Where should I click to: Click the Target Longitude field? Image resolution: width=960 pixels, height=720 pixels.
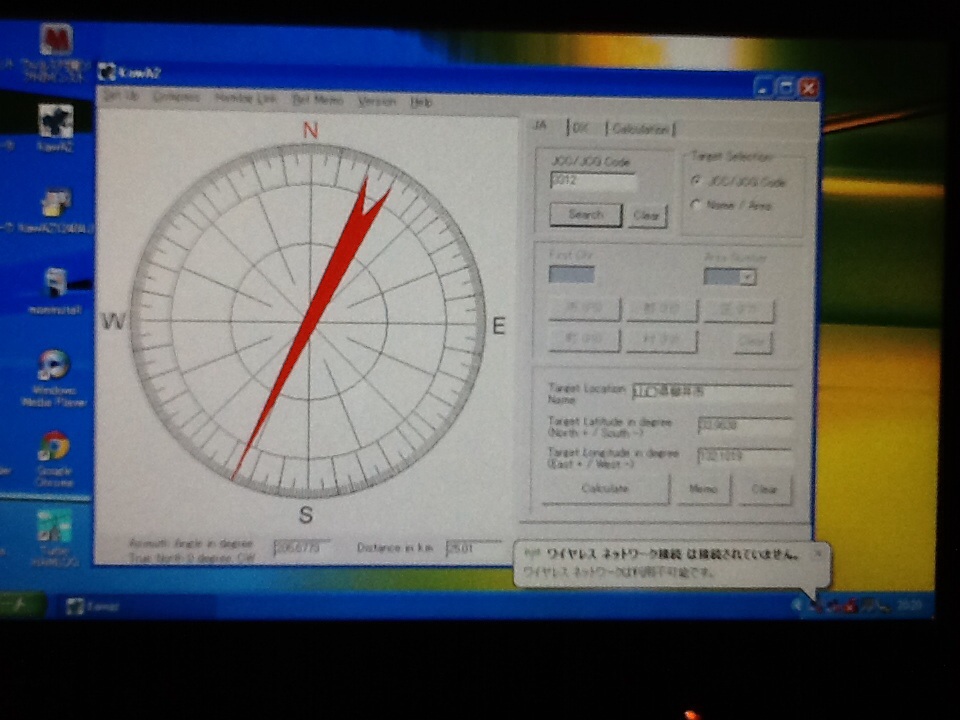click(744, 456)
